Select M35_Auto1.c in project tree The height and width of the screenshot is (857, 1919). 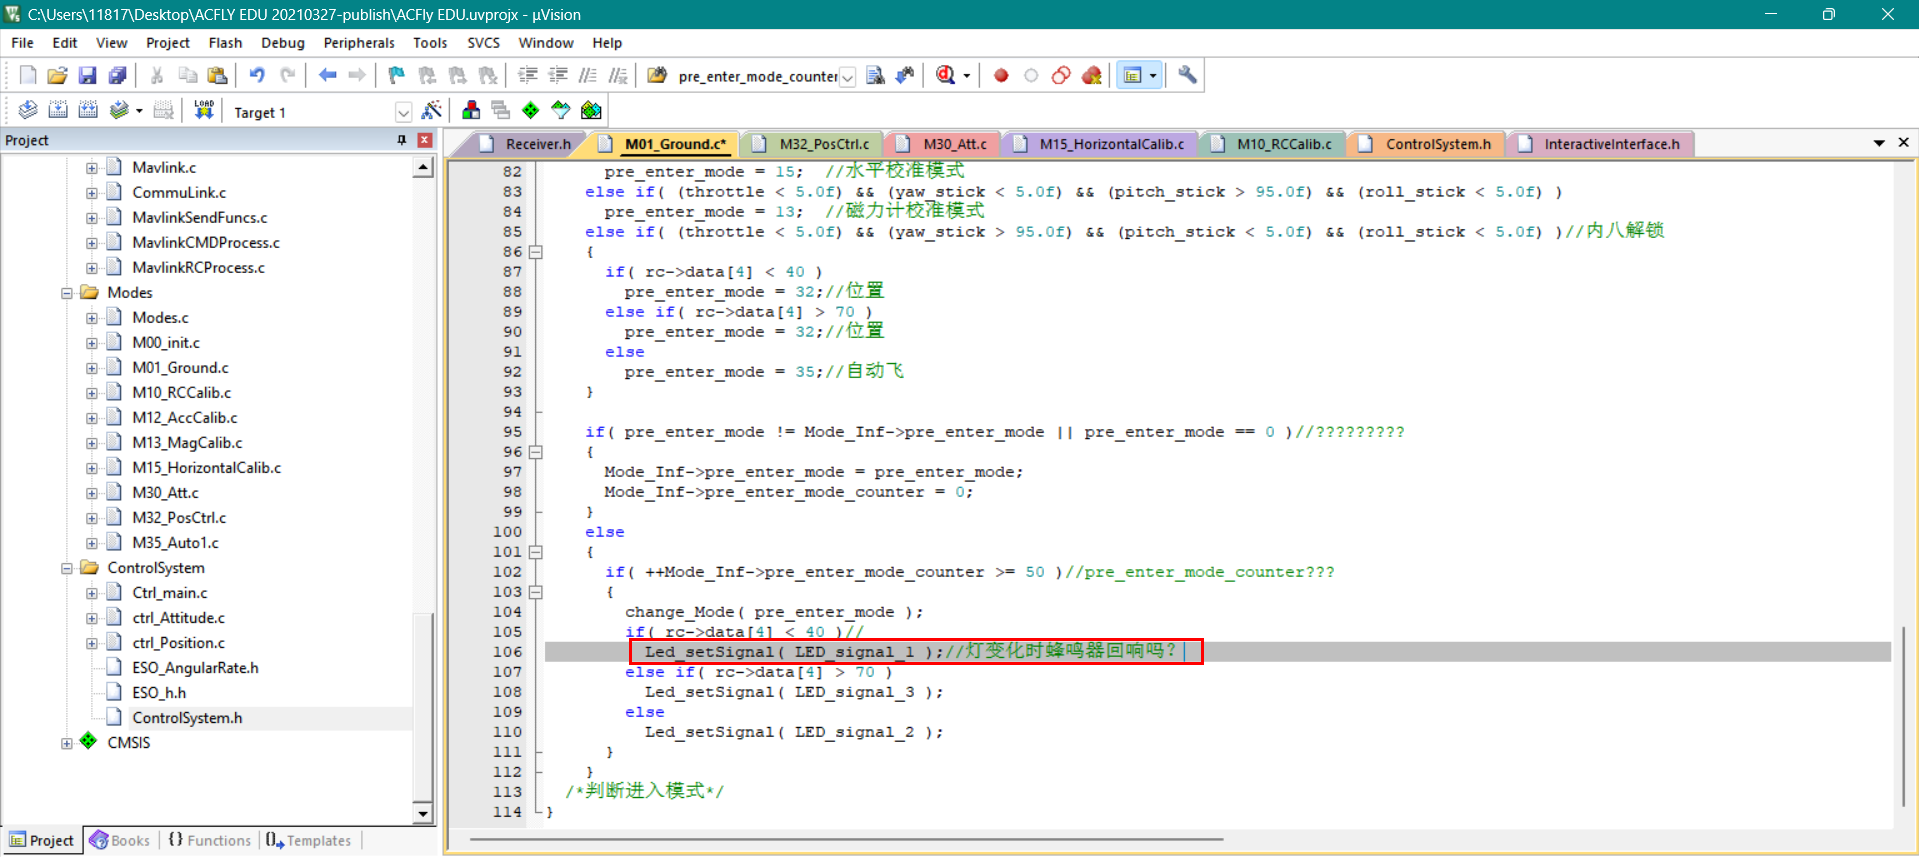tap(175, 543)
